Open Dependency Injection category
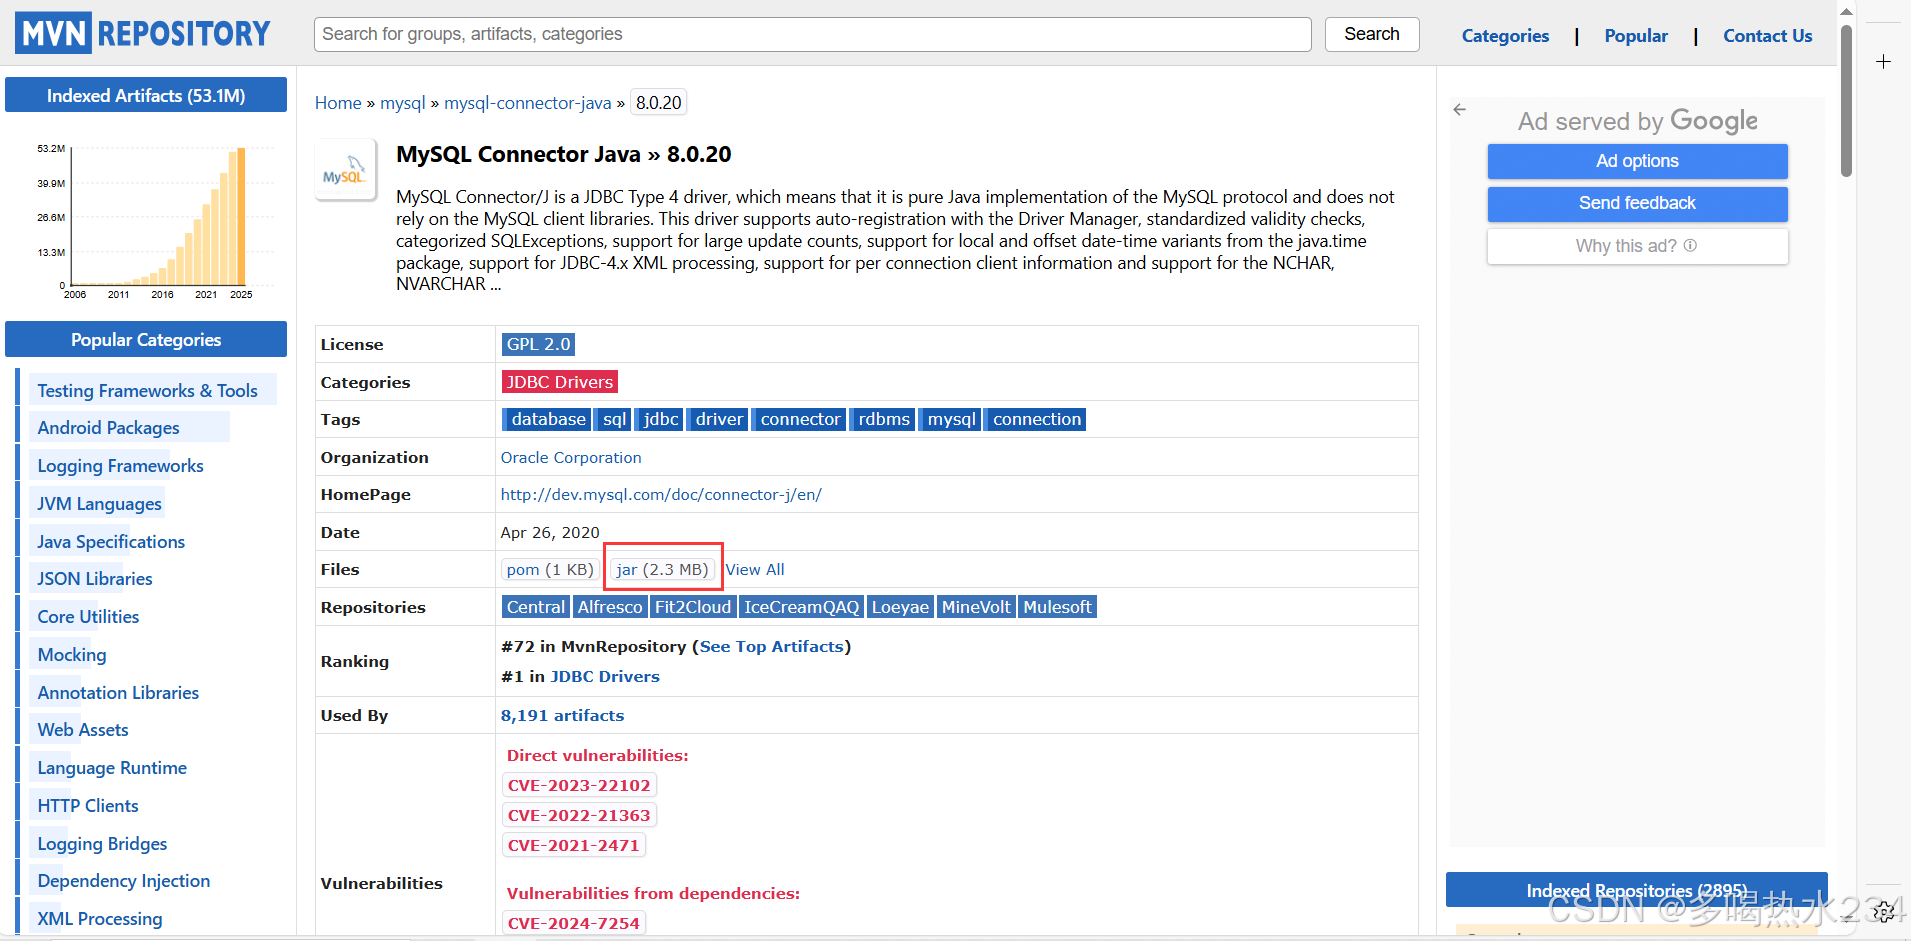Screen dimensions: 1911x941 coord(124,881)
